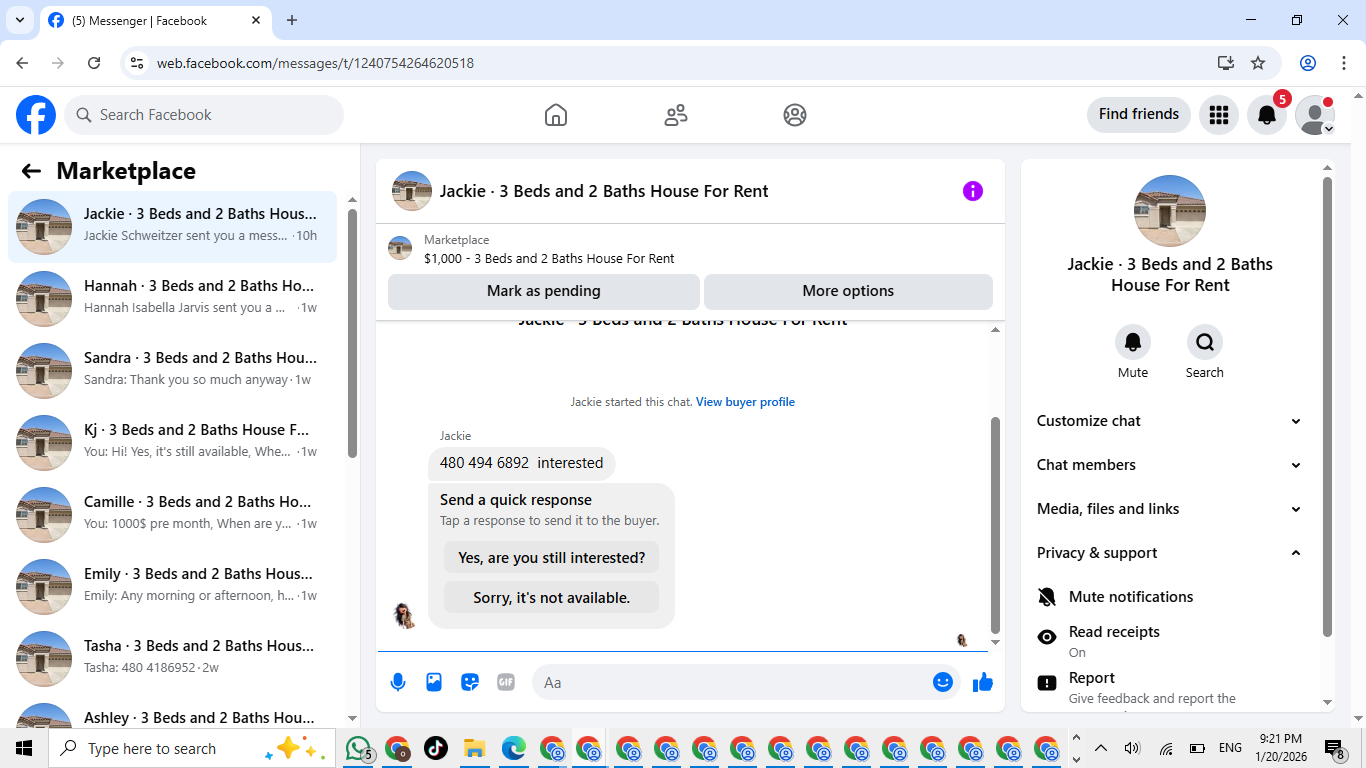View site information icon in address bar
The image size is (1366, 768).
pos(138,63)
